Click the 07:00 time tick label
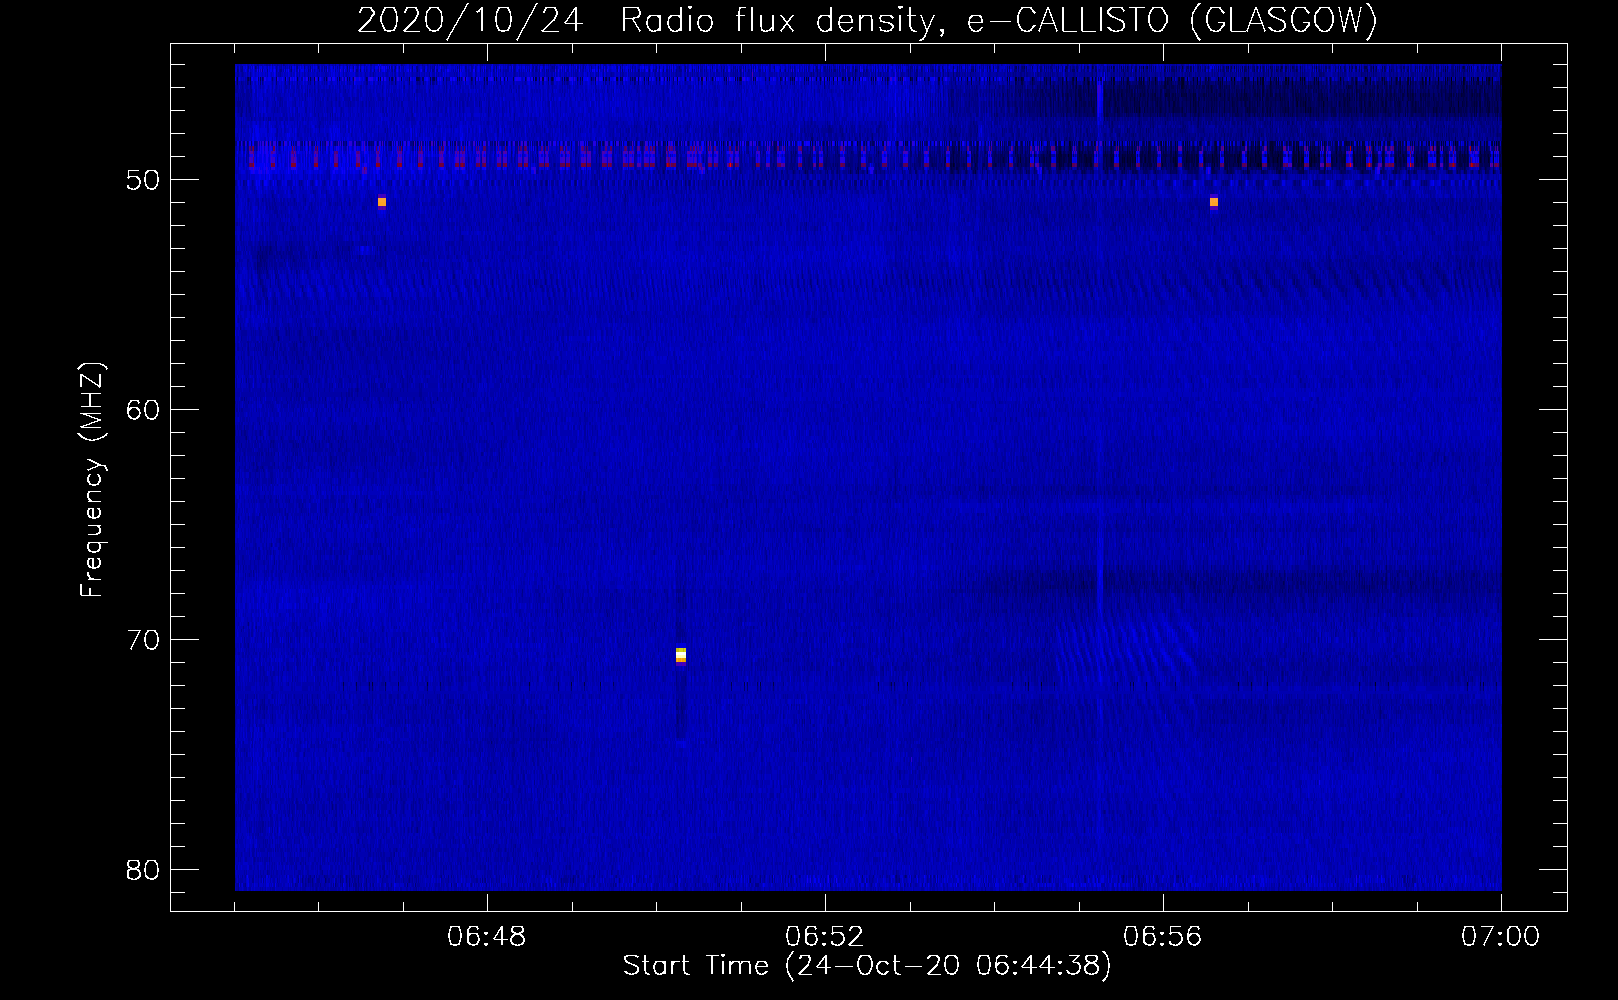This screenshot has width=1618, height=1000. (1501, 938)
